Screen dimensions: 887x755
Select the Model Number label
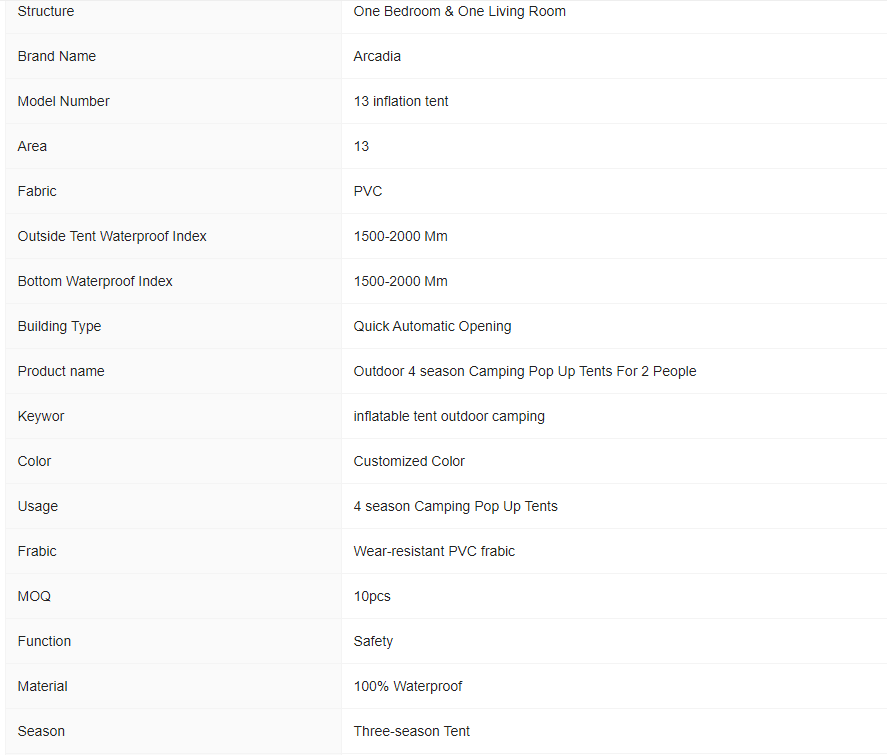(x=63, y=101)
